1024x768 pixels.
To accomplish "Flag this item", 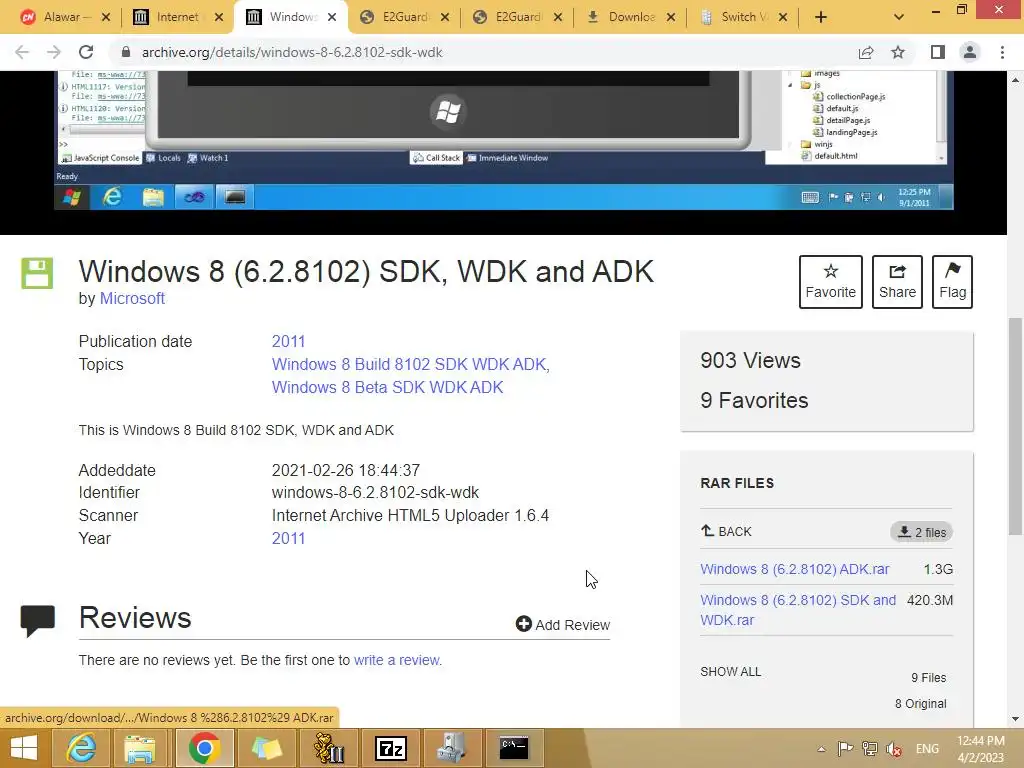I will pos(953,281).
